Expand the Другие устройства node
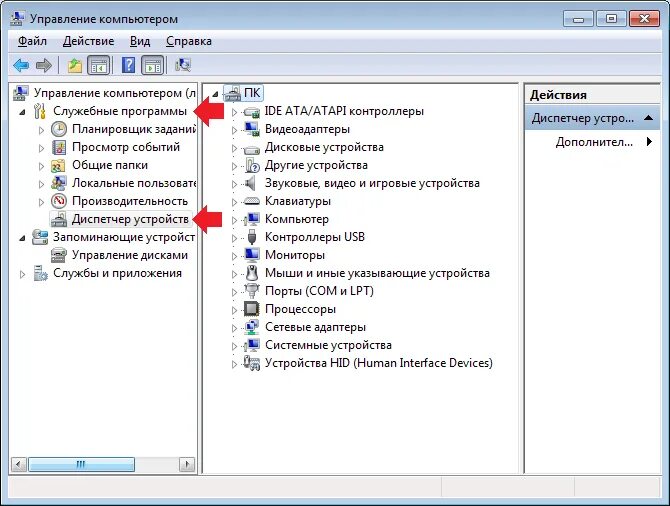This screenshot has height=506, width=670. [x=234, y=166]
